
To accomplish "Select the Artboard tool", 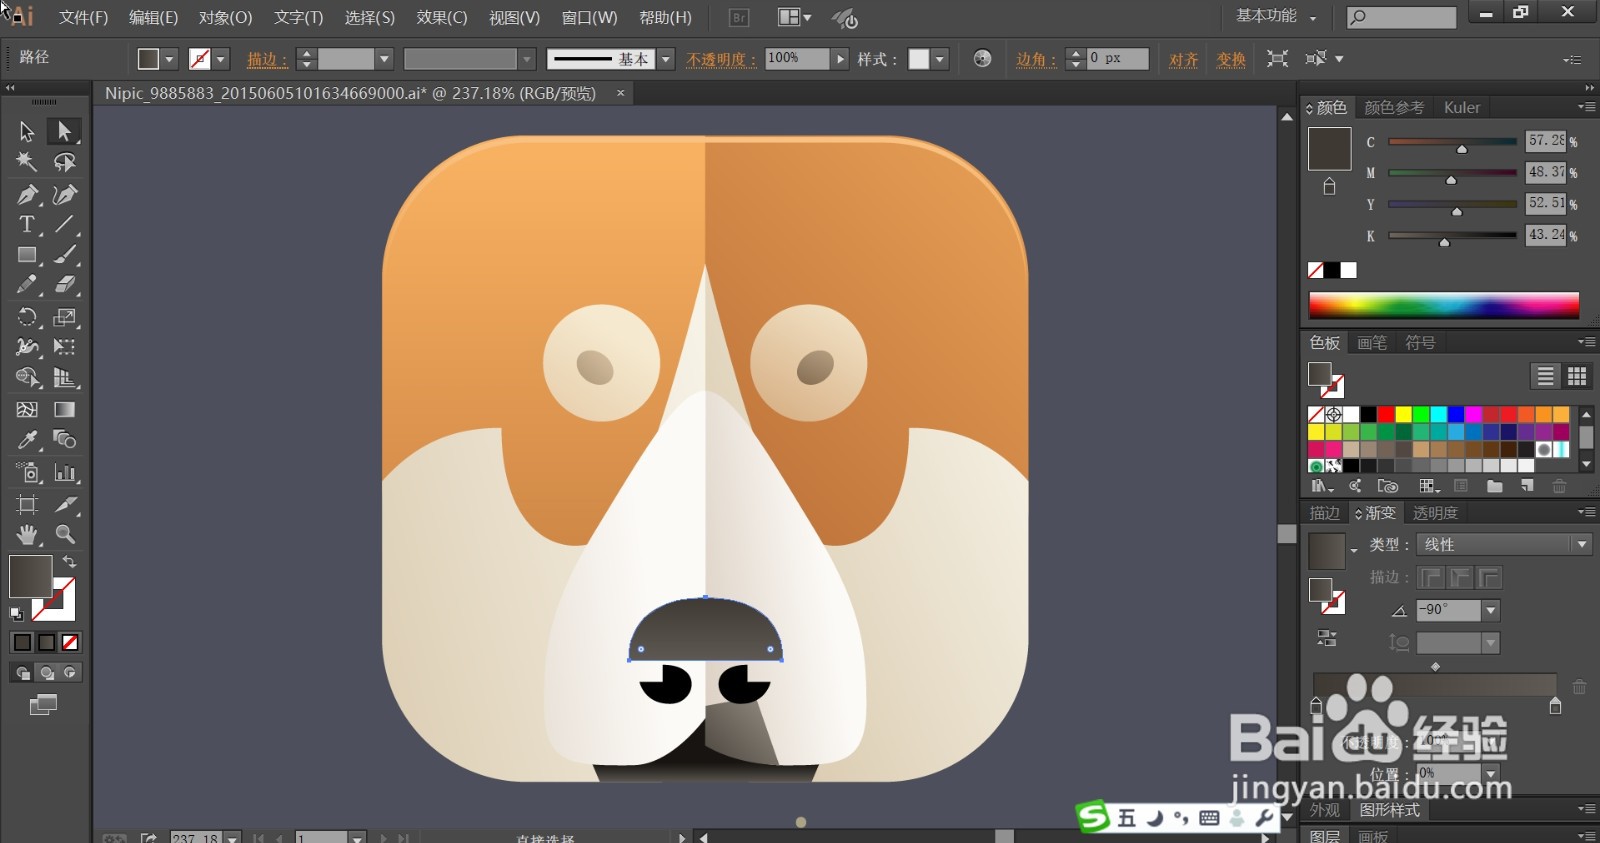I will click(27, 504).
